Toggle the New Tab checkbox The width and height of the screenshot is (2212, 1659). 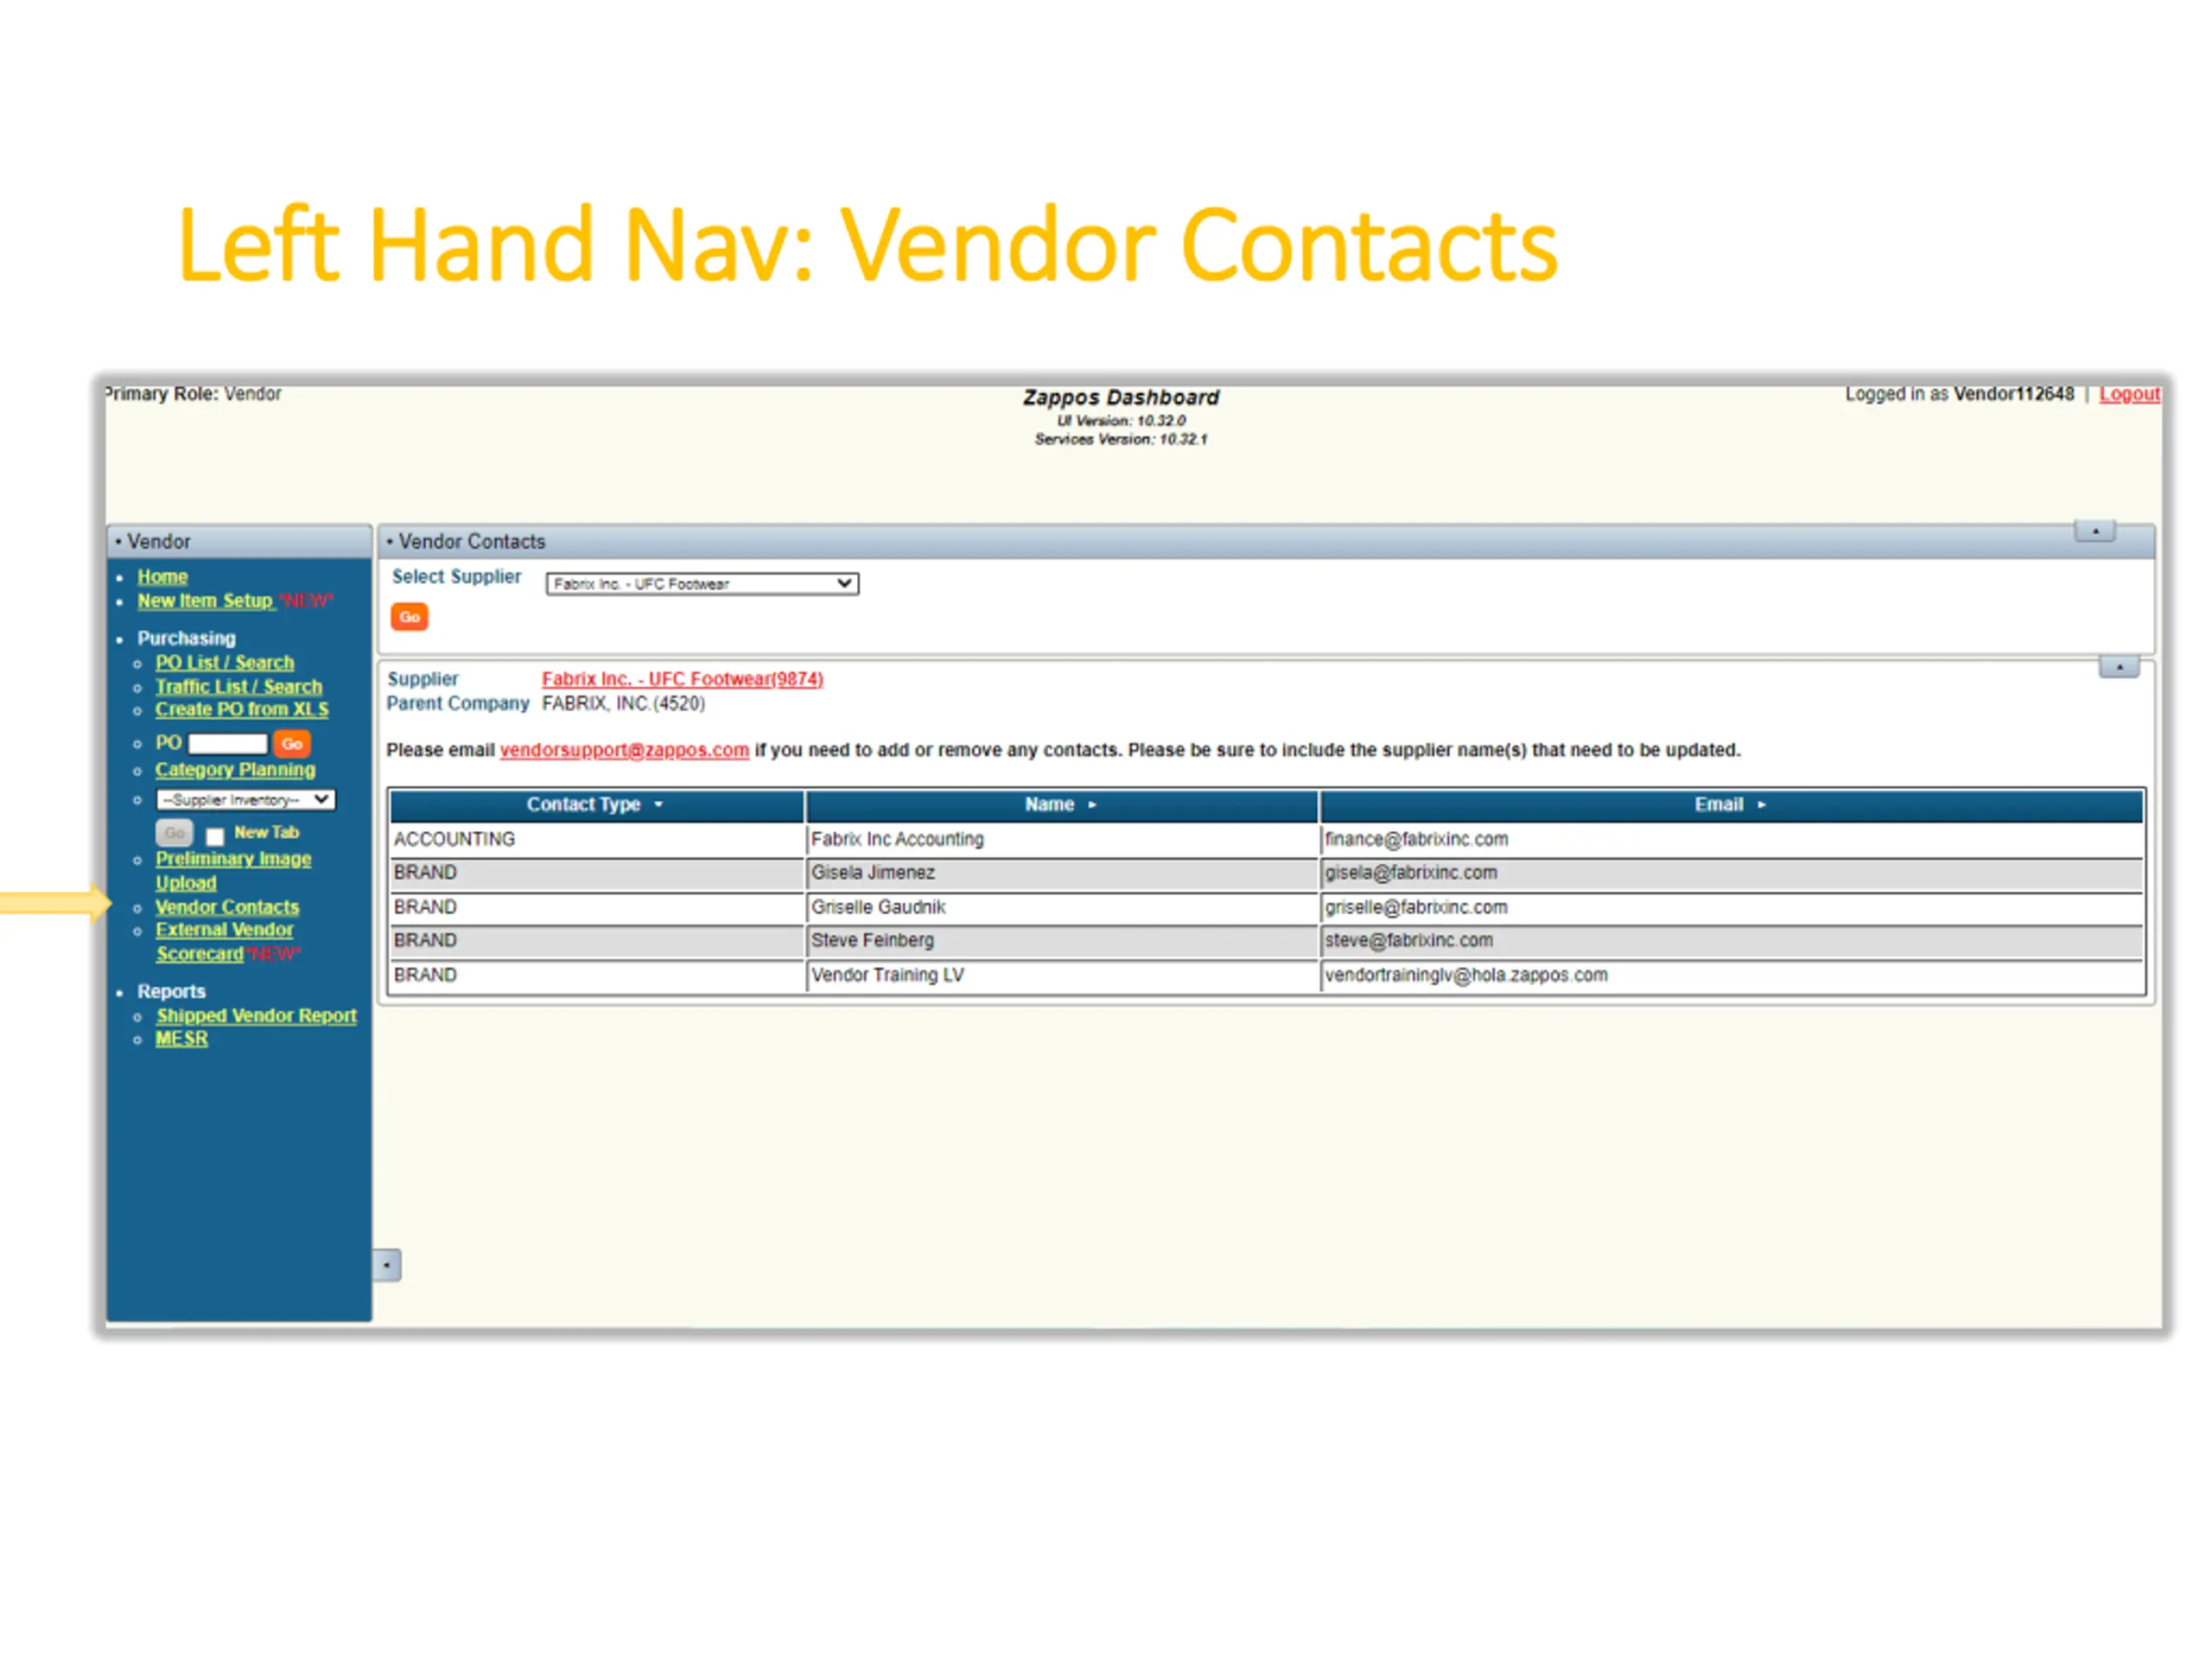pyautogui.click(x=215, y=836)
